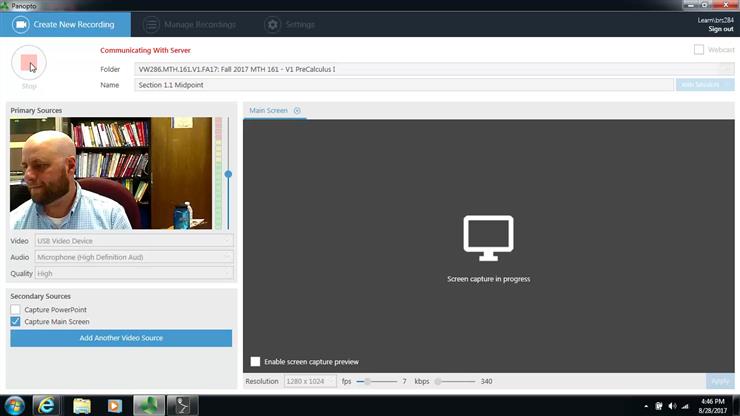This screenshot has width=740, height=416.
Task: Expand the Quality dropdown
Action: pyautogui.click(x=134, y=273)
